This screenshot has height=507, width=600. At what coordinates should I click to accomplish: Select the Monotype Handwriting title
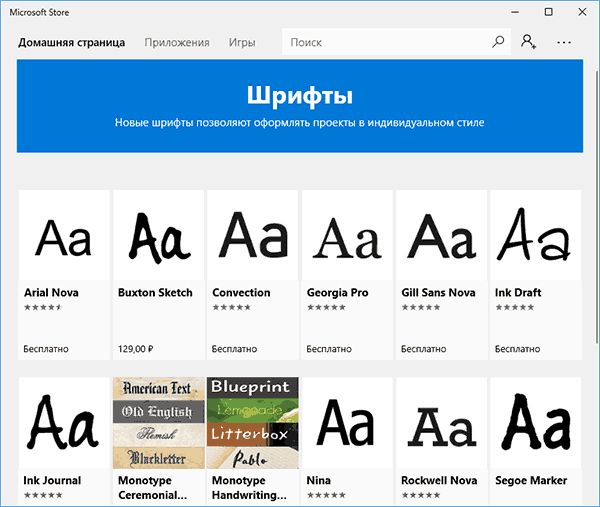(249, 488)
